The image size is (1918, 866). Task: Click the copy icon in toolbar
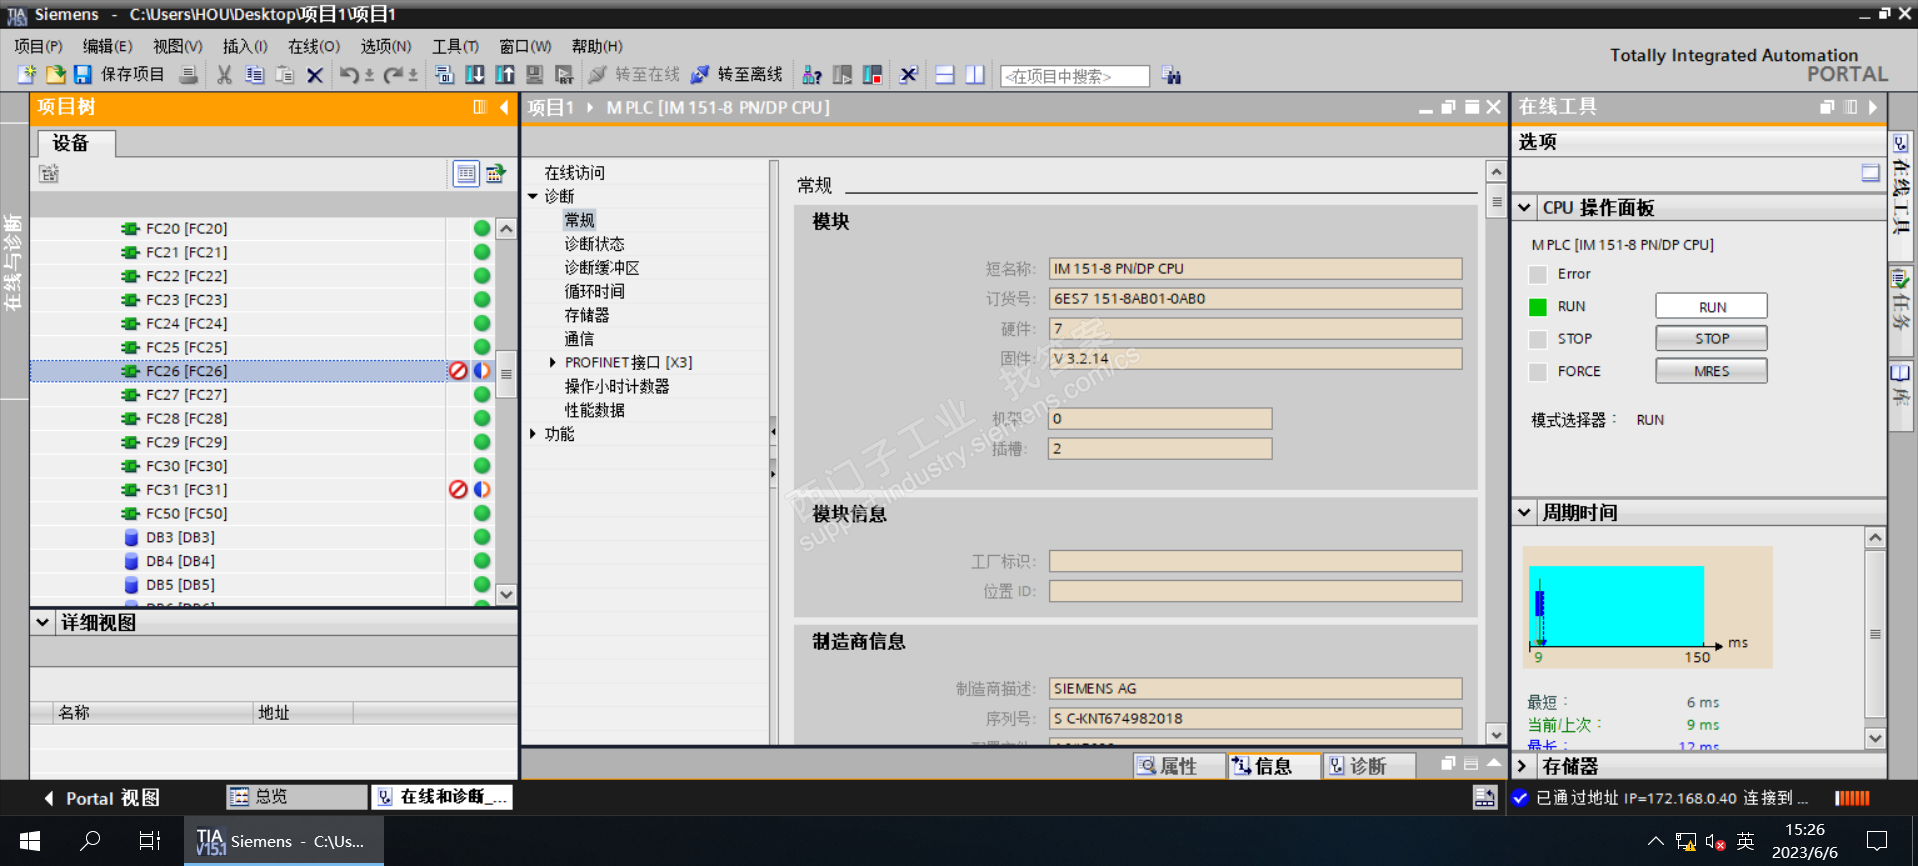[x=255, y=75]
